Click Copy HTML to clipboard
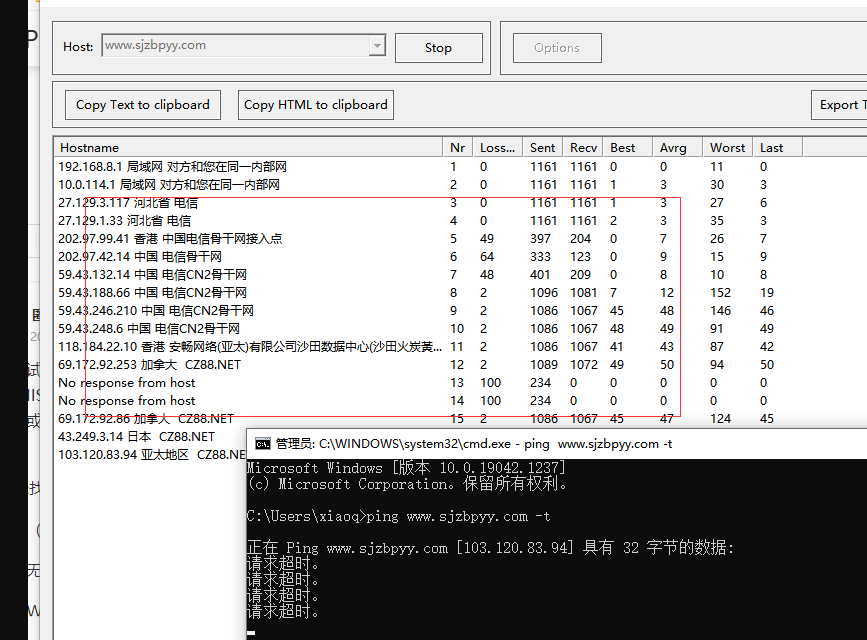The height and width of the screenshot is (640, 867). [316, 105]
